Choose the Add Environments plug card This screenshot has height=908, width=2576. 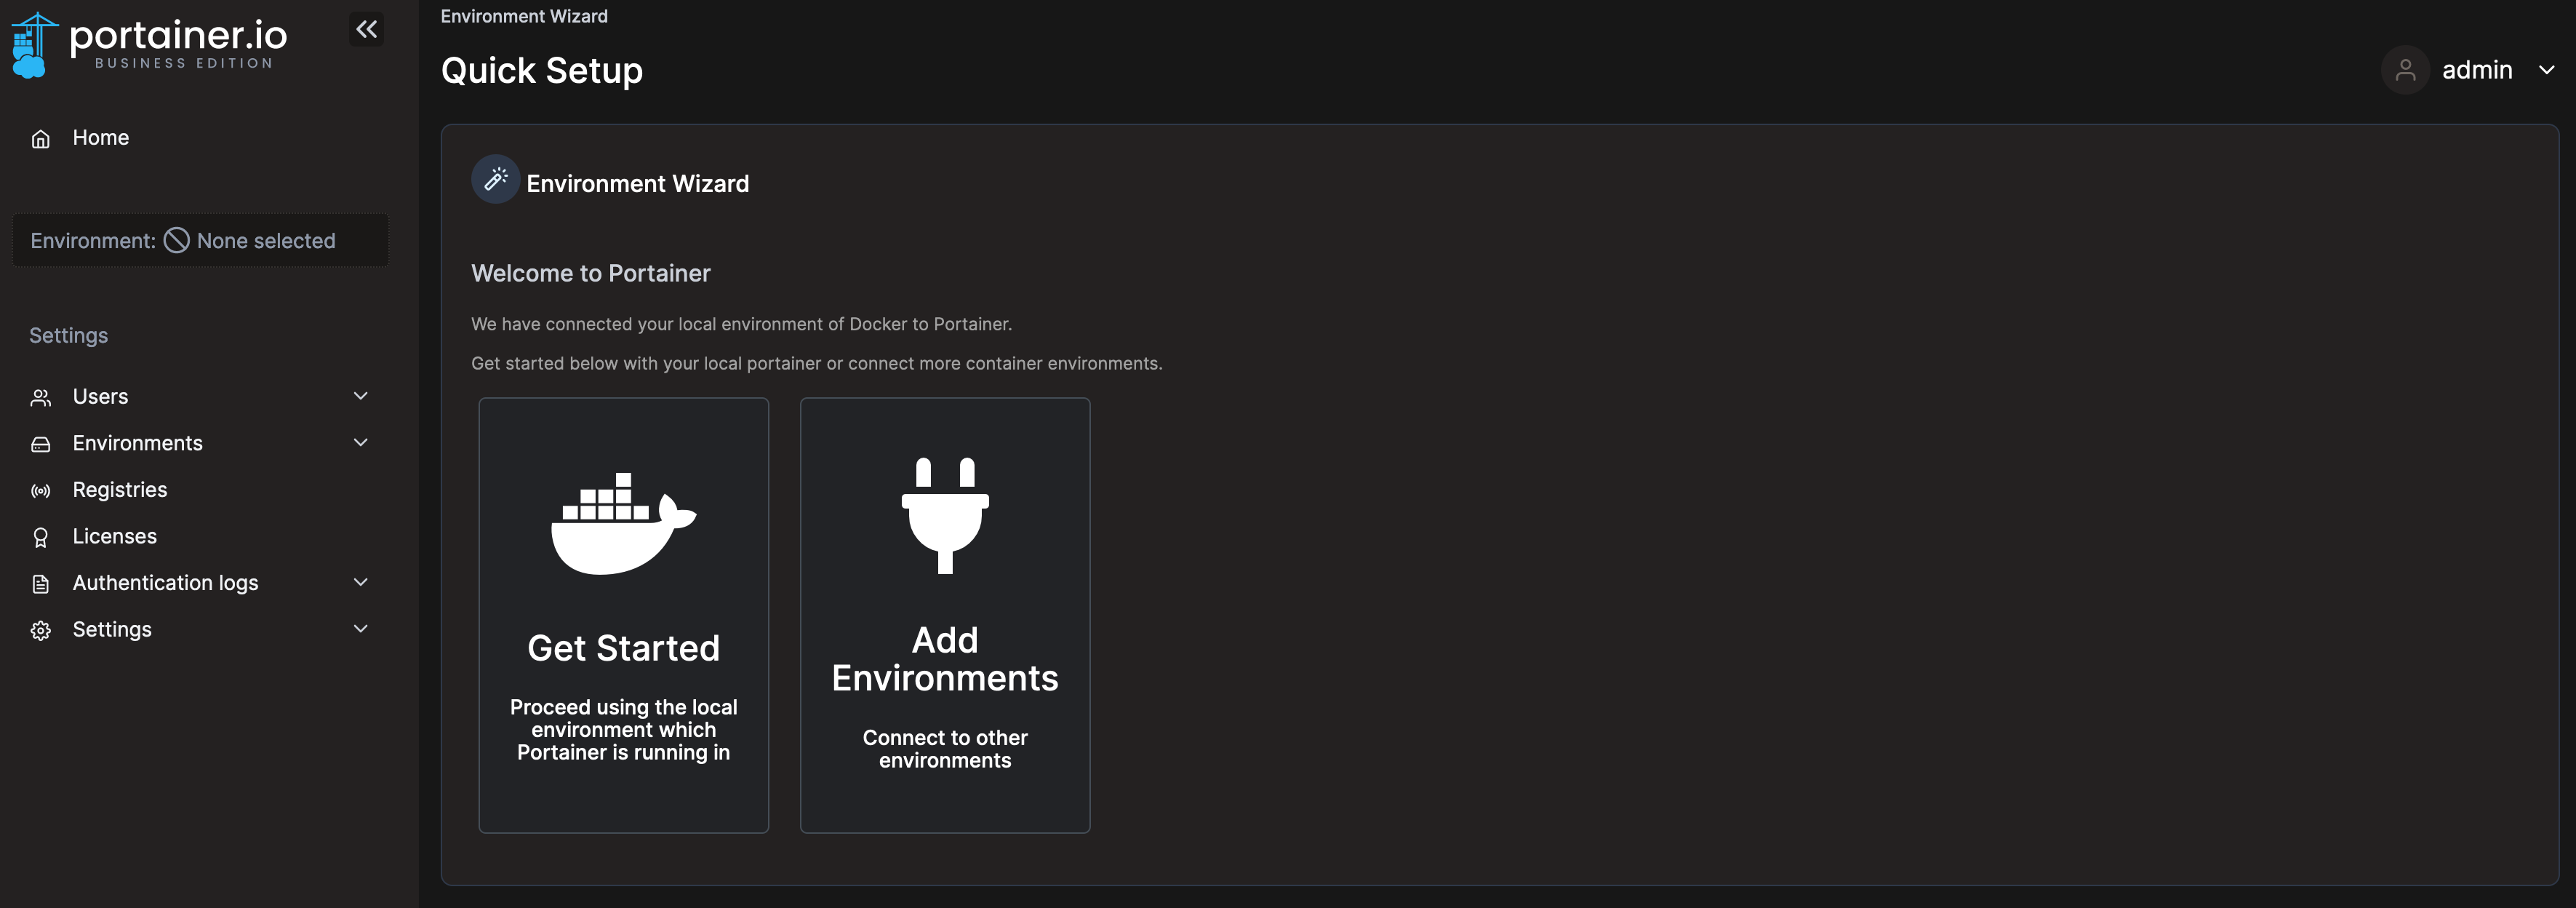(x=944, y=615)
